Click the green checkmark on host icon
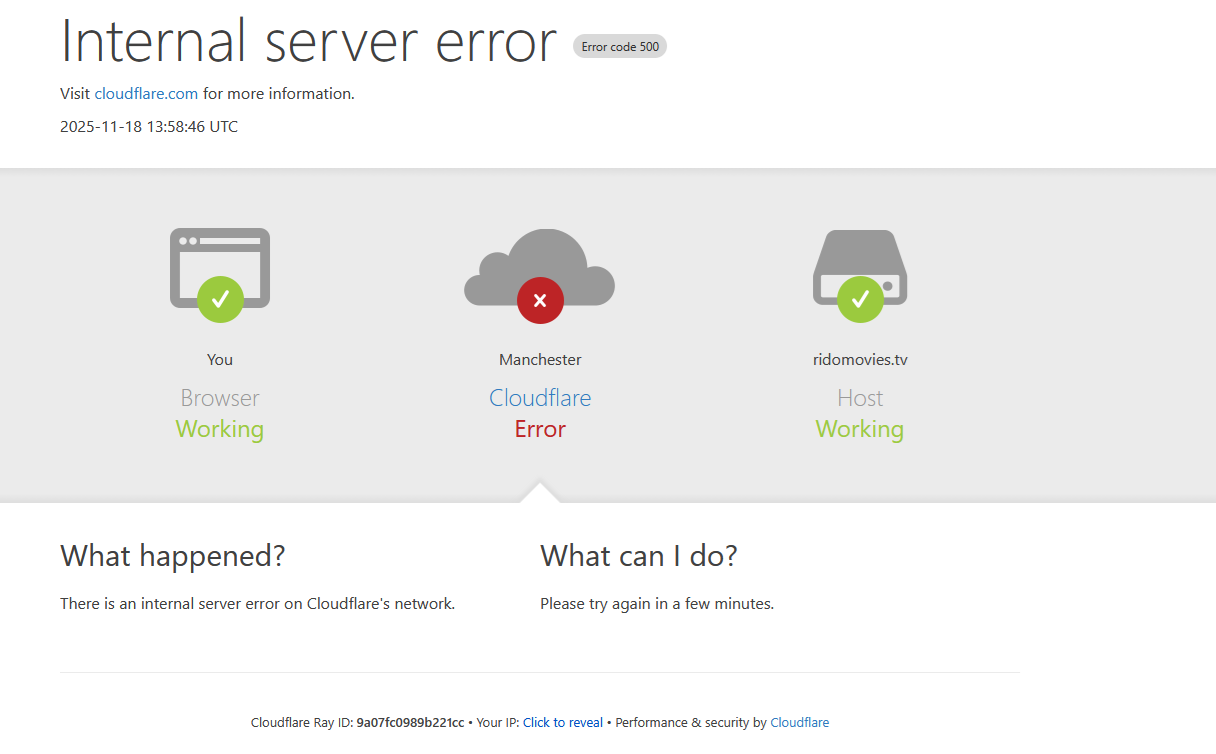Image resolution: width=1216 pixels, height=754 pixels. tap(860, 299)
